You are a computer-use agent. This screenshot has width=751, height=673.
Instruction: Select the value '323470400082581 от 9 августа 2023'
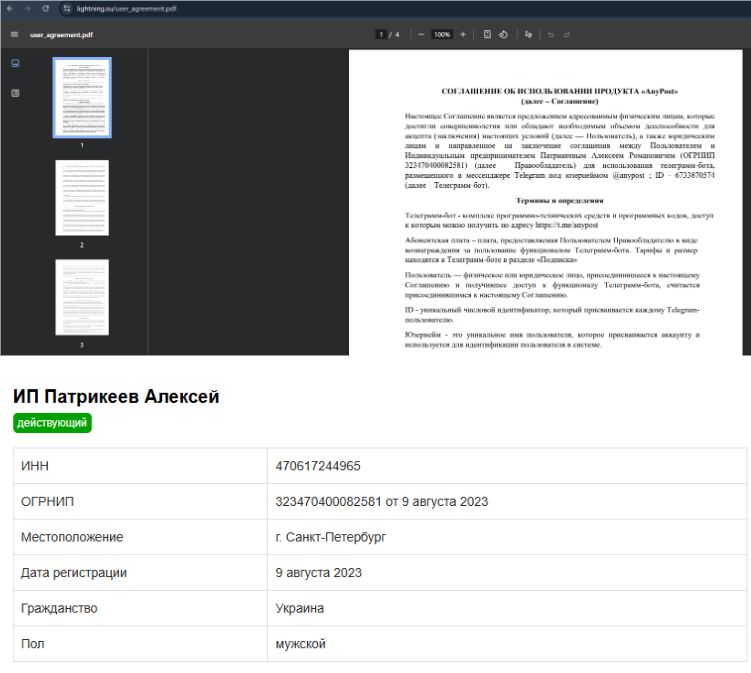pyautogui.click(x=382, y=502)
